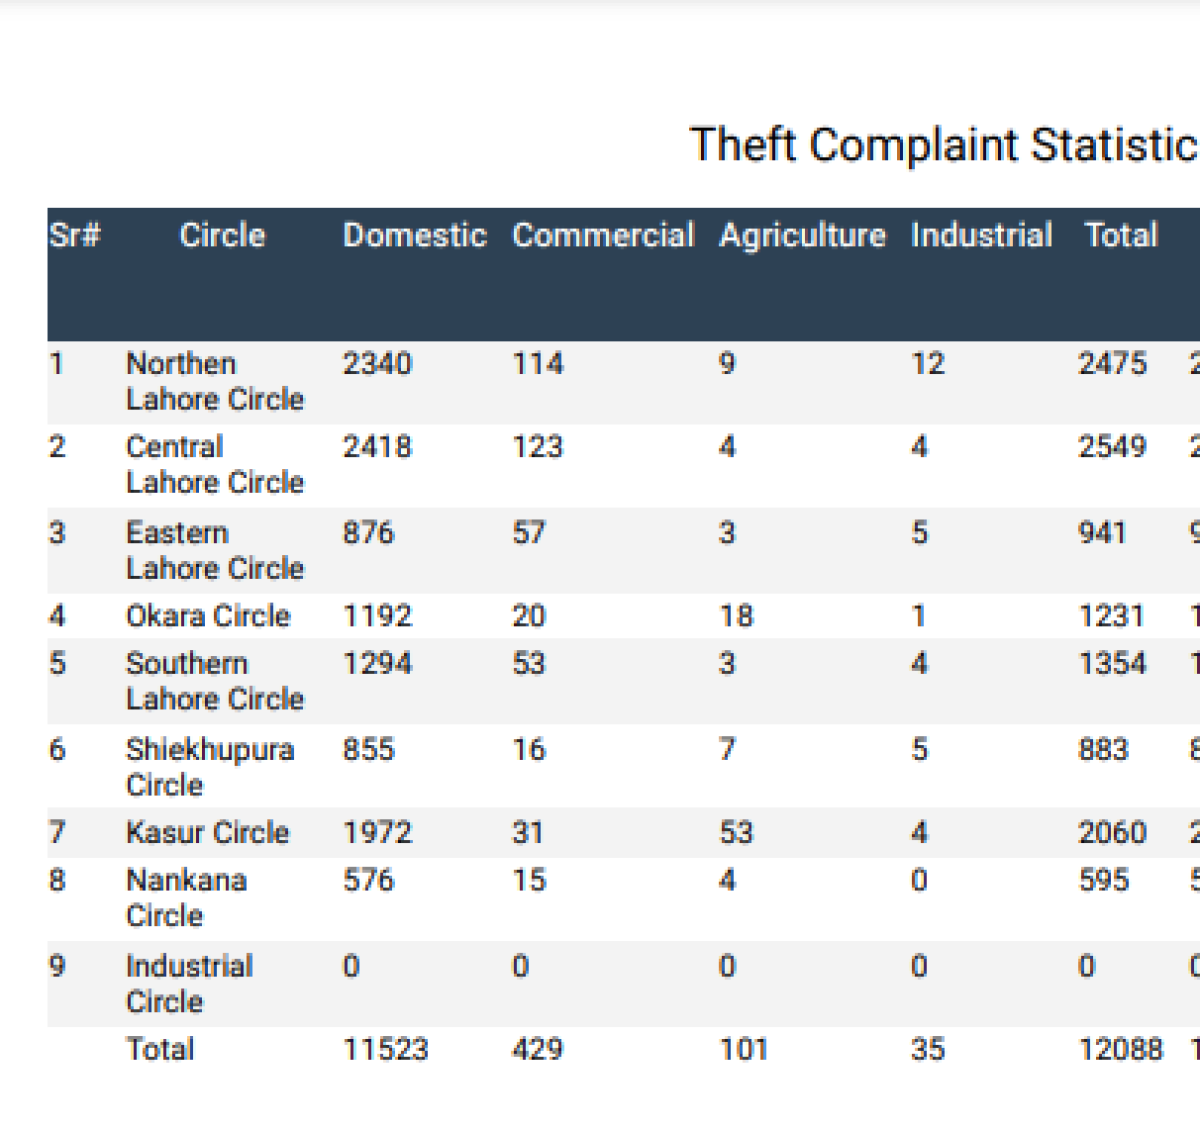
Task: Click the Industrial Circle row name
Action: 189,984
